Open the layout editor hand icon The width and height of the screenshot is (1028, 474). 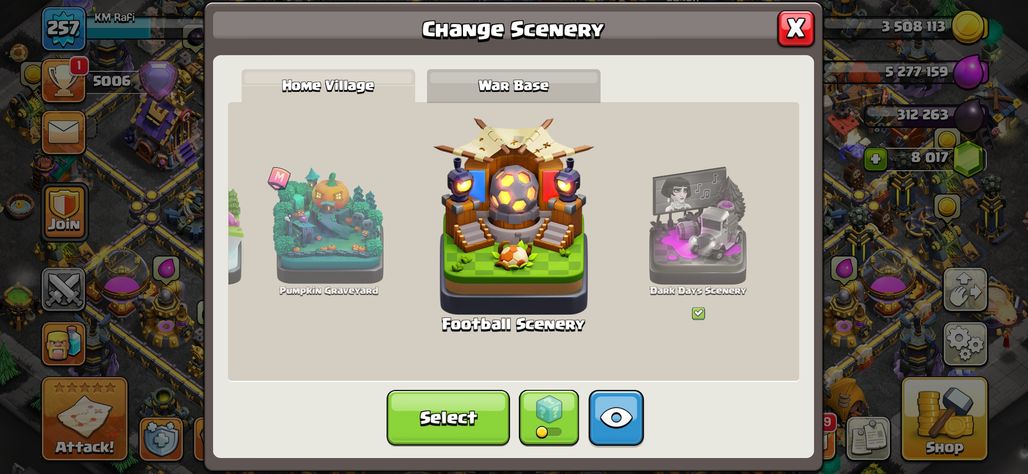point(965,289)
